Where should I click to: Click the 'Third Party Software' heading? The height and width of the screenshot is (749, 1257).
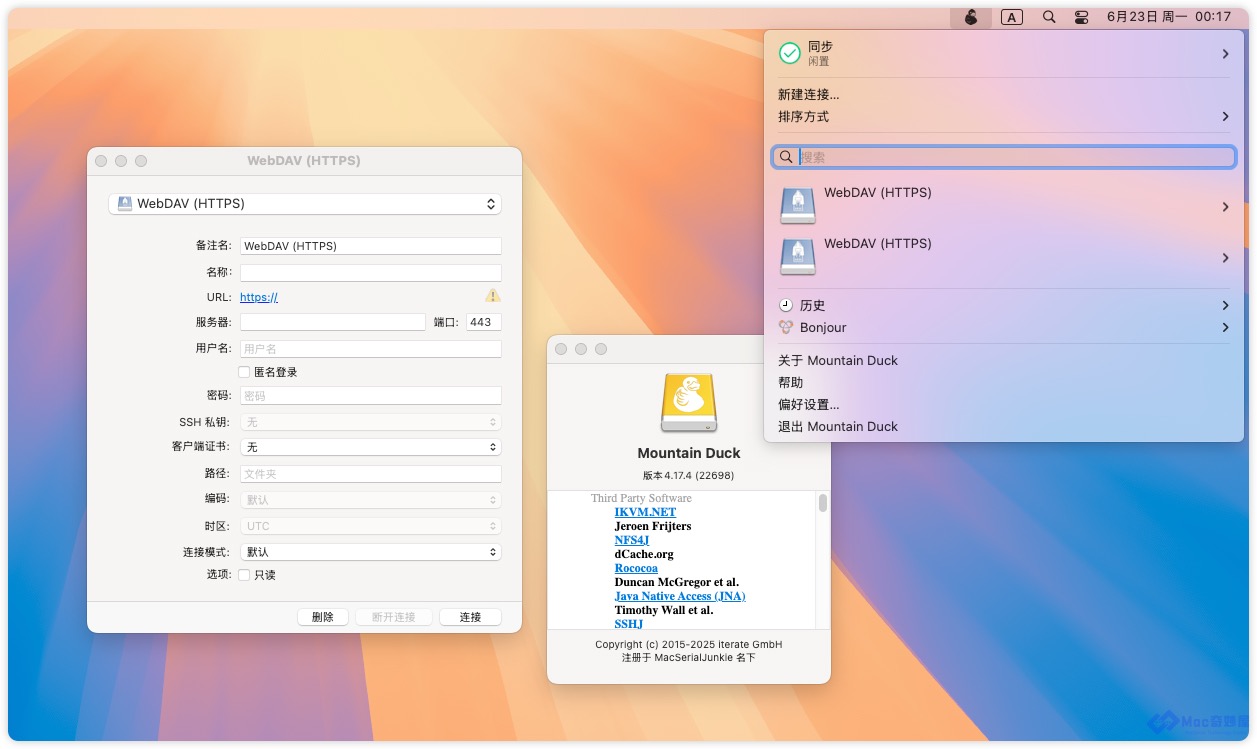click(x=641, y=498)
